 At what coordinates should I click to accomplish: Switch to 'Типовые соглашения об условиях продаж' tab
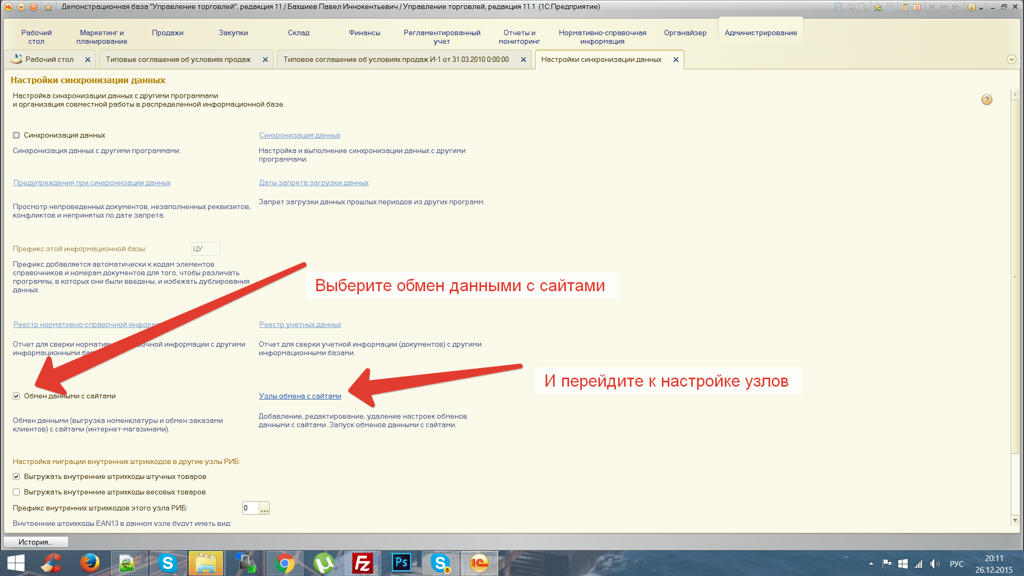178,60
